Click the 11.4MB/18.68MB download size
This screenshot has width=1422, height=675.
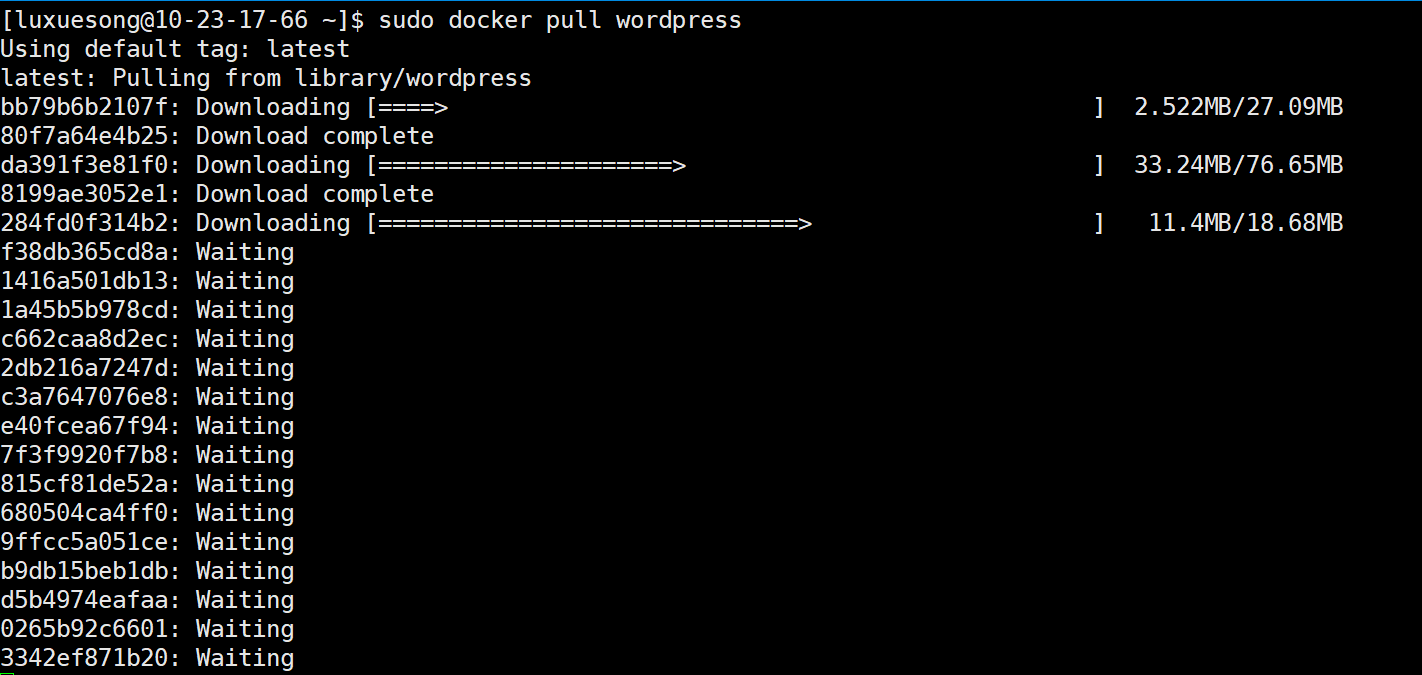point(1245,223)
